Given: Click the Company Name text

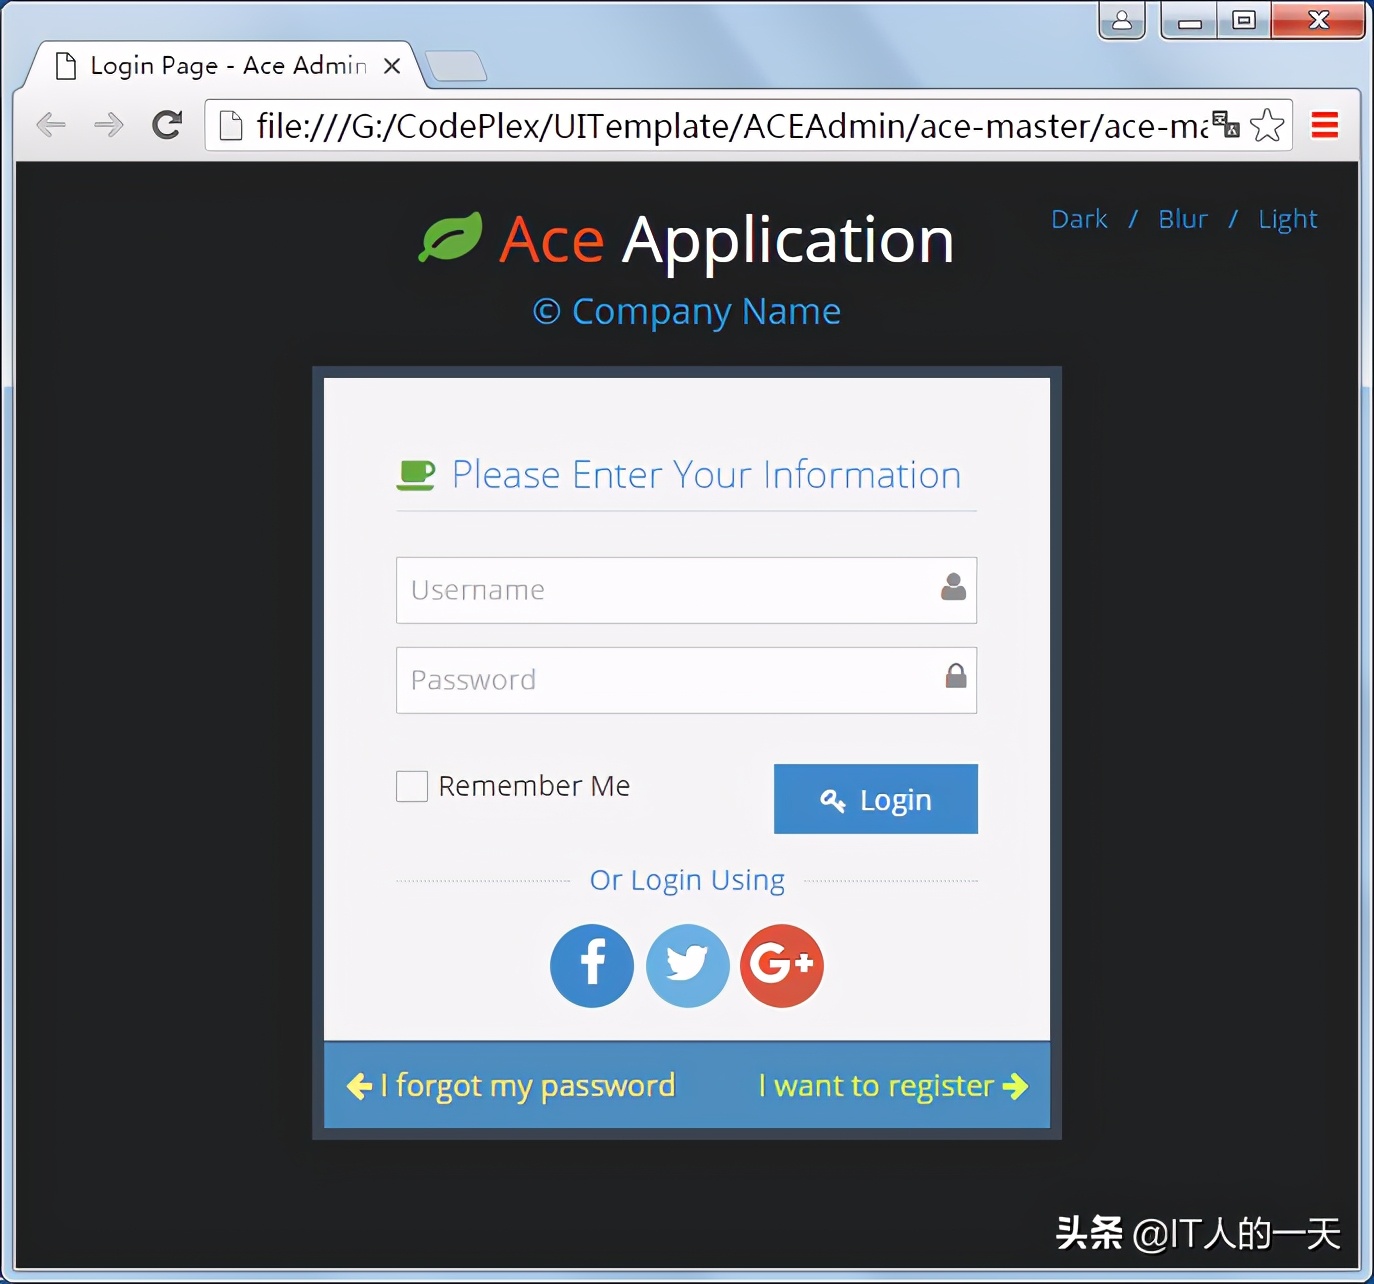Looking at the screenshot, I should pyautogui.click(x=687, y=312).
